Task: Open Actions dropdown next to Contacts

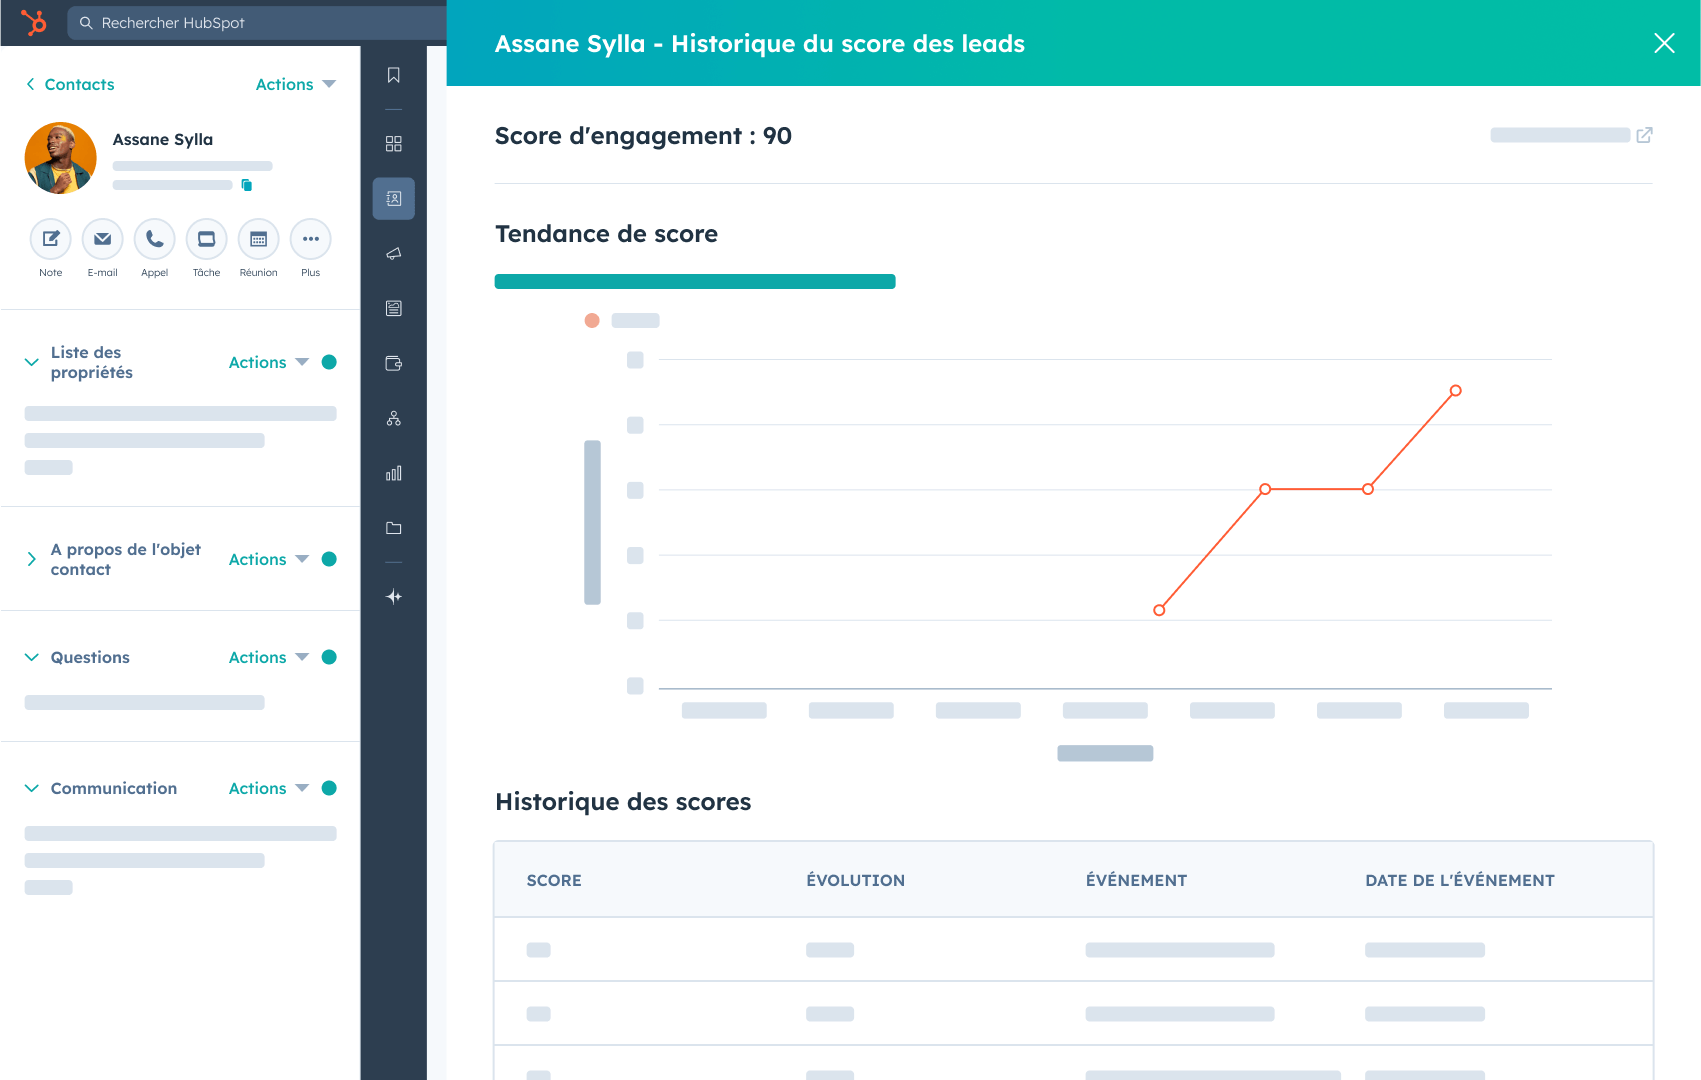Action: point(295,85)
